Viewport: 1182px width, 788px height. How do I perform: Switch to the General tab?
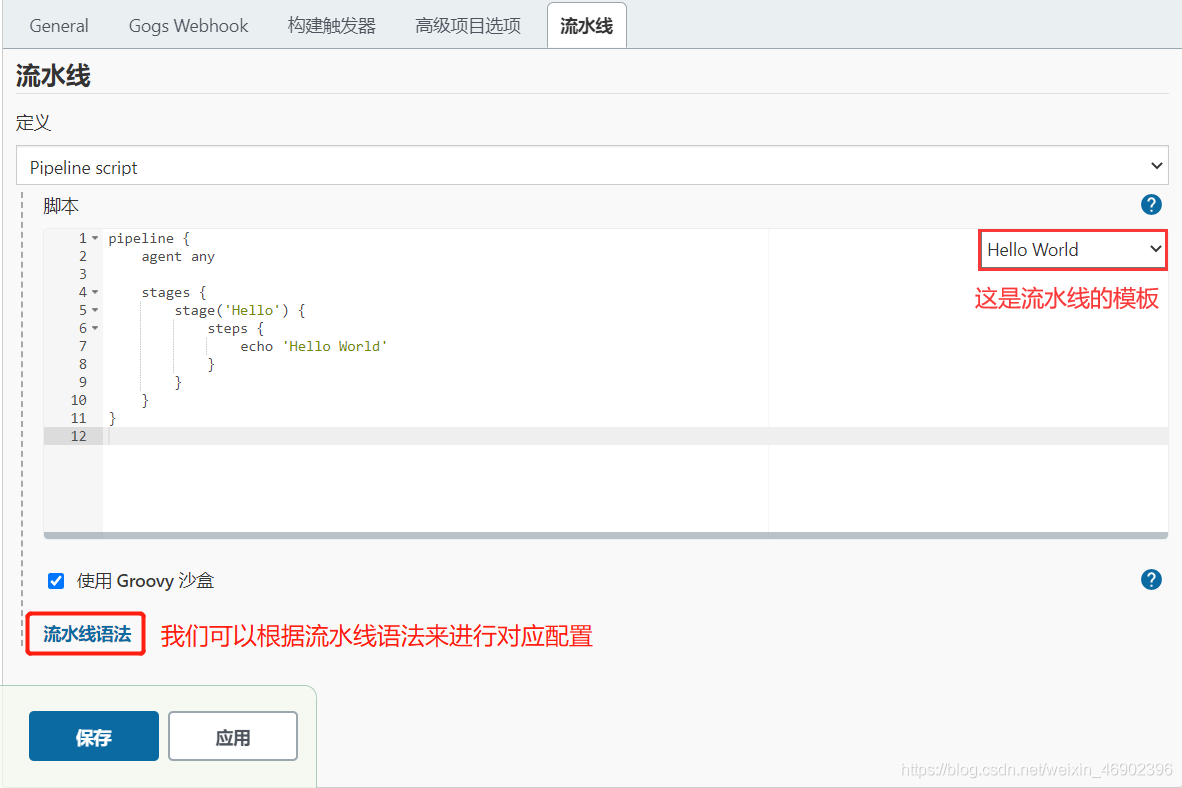(x=59, y=26)
